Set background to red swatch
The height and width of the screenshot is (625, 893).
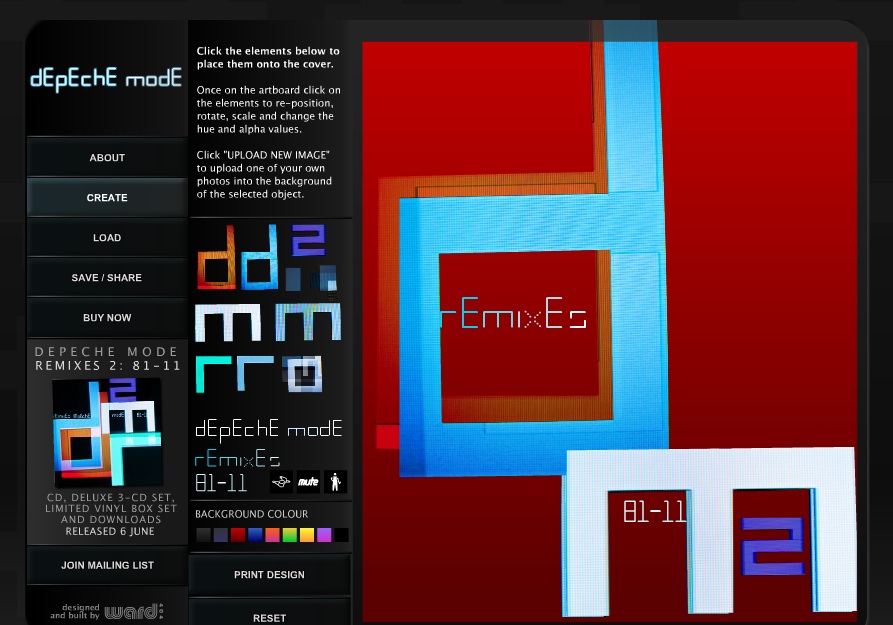point(238,534)
